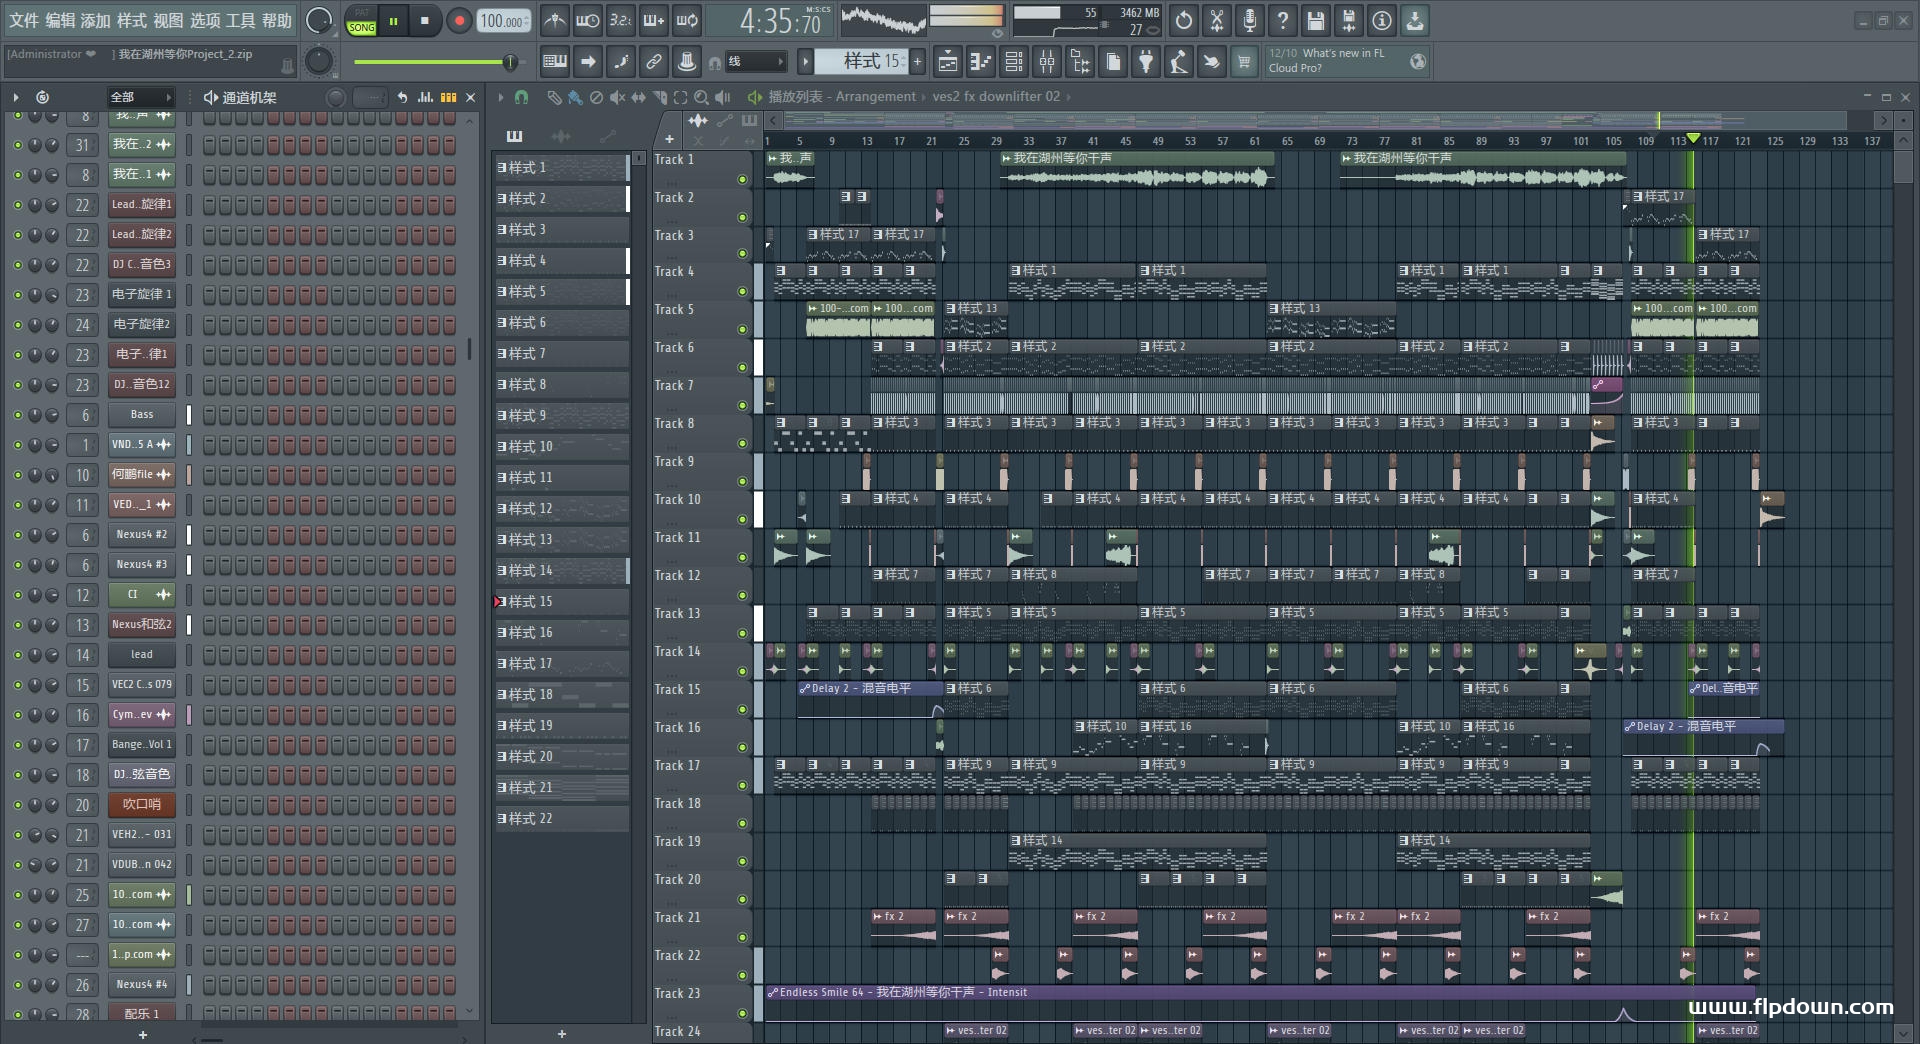The height and width of the screenshot is (1044, 1920).
Task: Click the microphone audio recording icon
Action: (x=1250, y=21)
